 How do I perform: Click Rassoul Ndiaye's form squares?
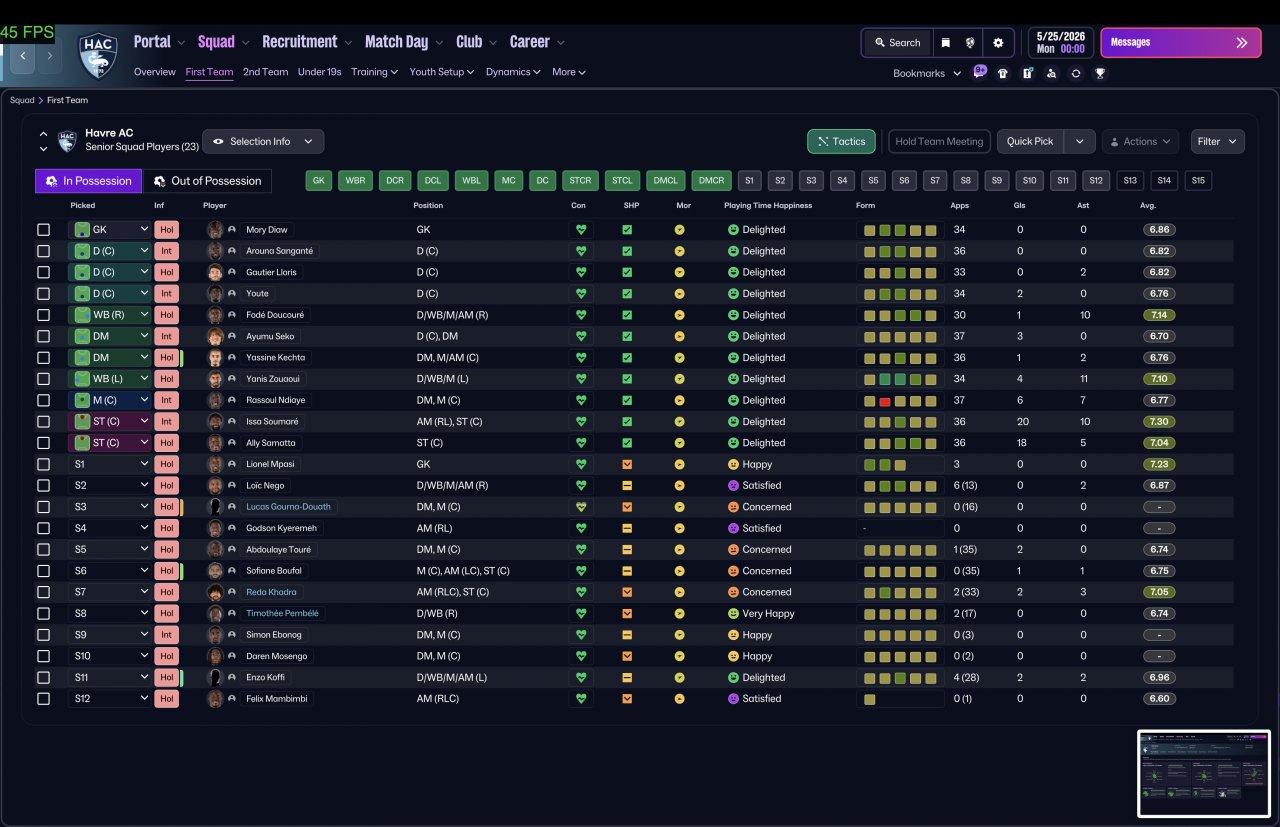point(900,400)
